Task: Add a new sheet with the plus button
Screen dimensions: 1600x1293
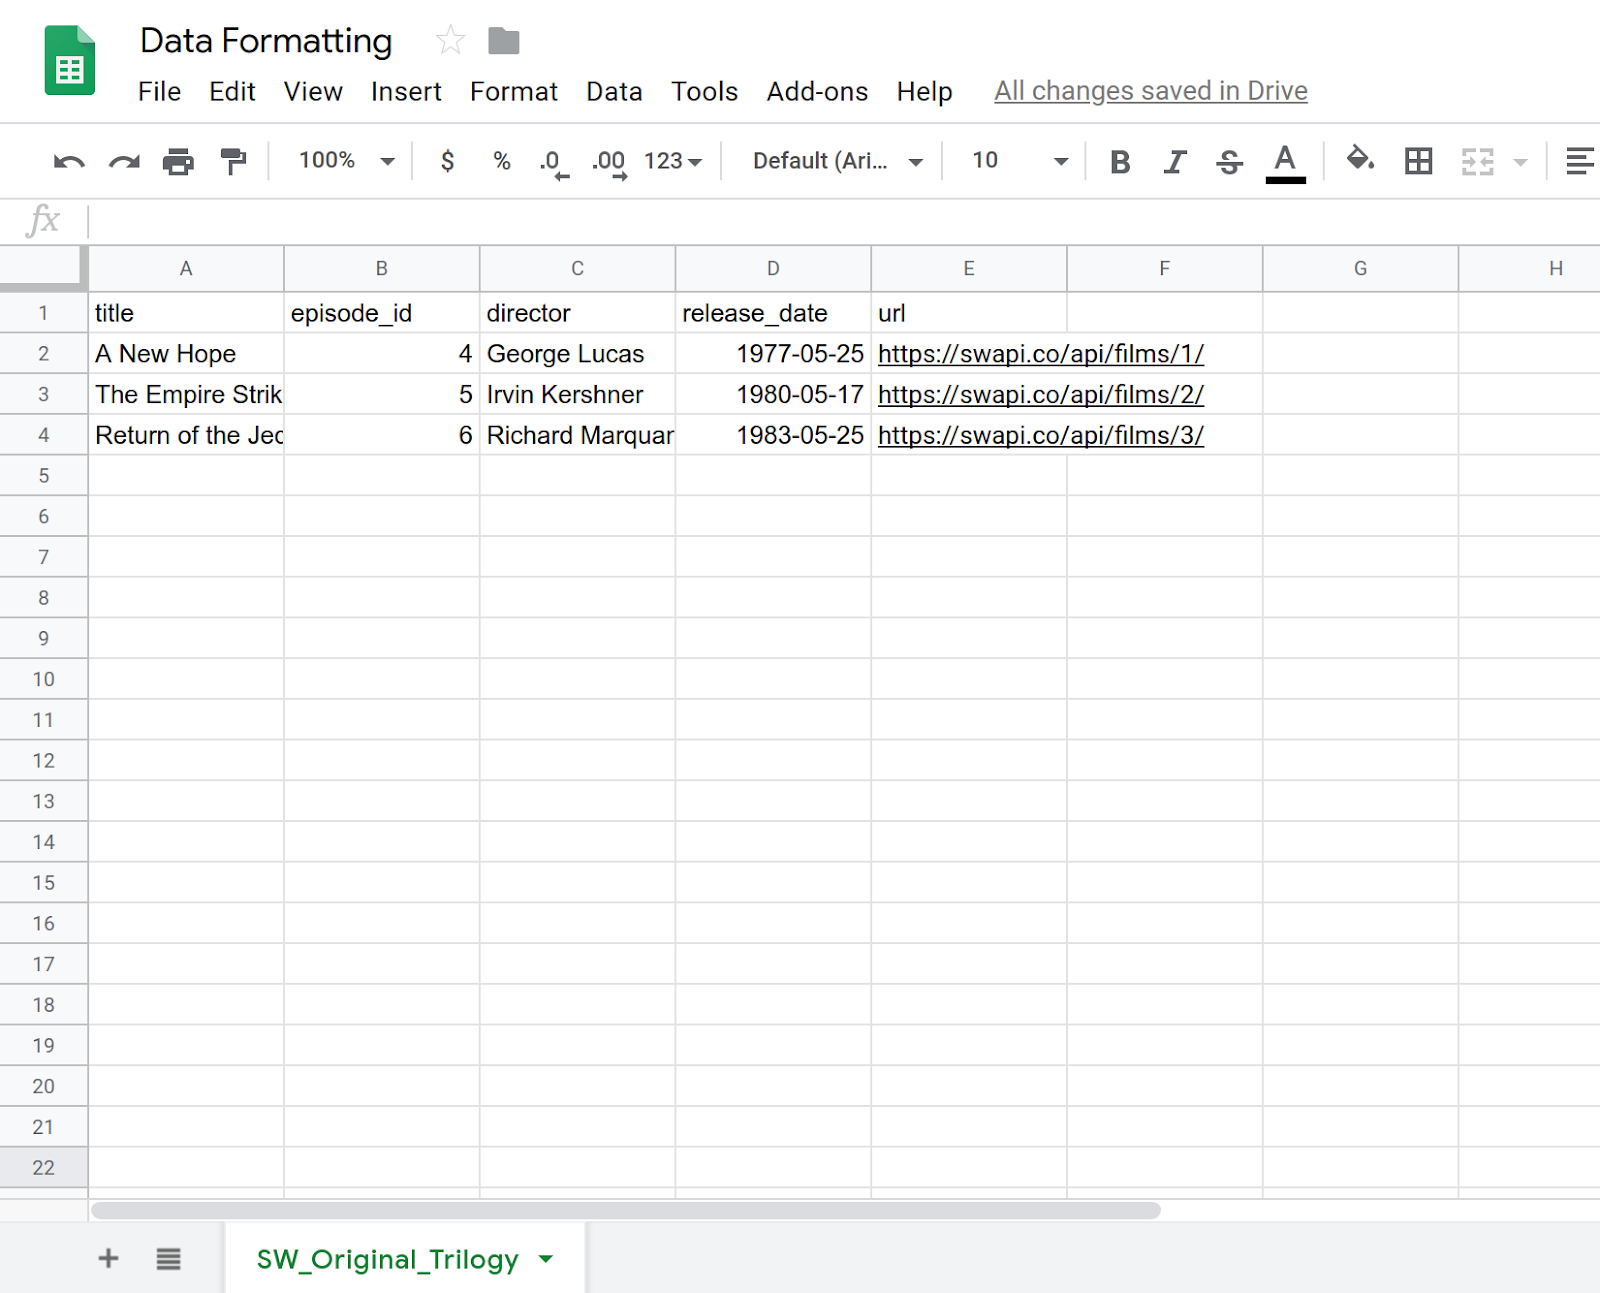Action: 108,1259
